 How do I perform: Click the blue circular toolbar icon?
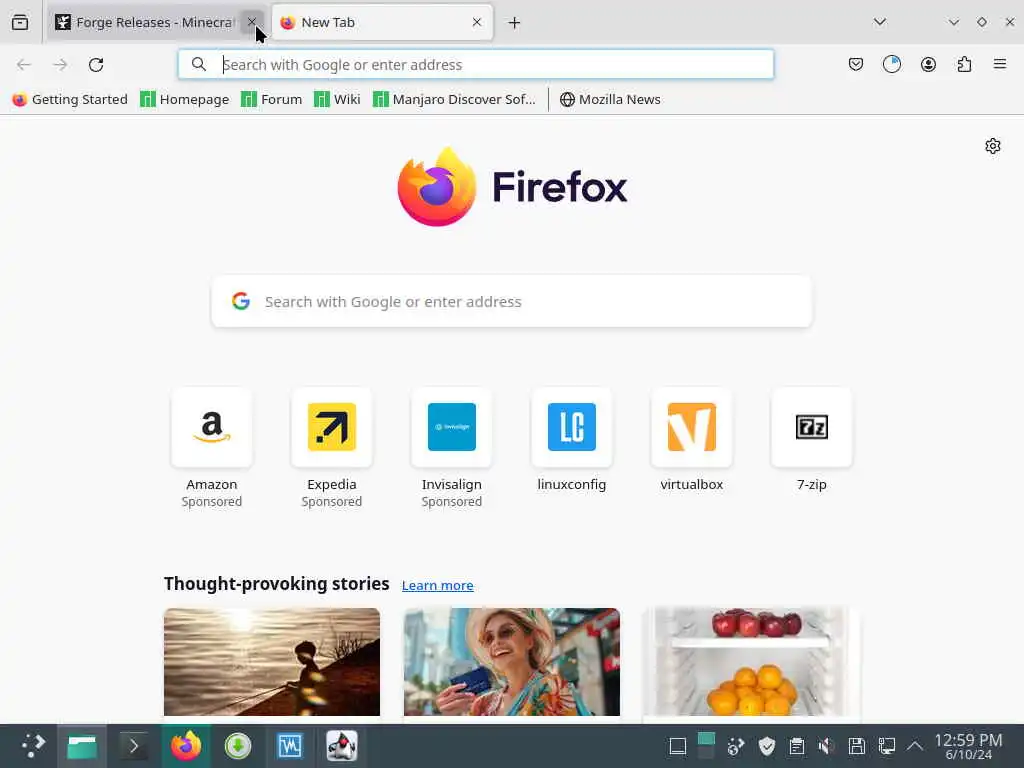[x=891, y=64]
